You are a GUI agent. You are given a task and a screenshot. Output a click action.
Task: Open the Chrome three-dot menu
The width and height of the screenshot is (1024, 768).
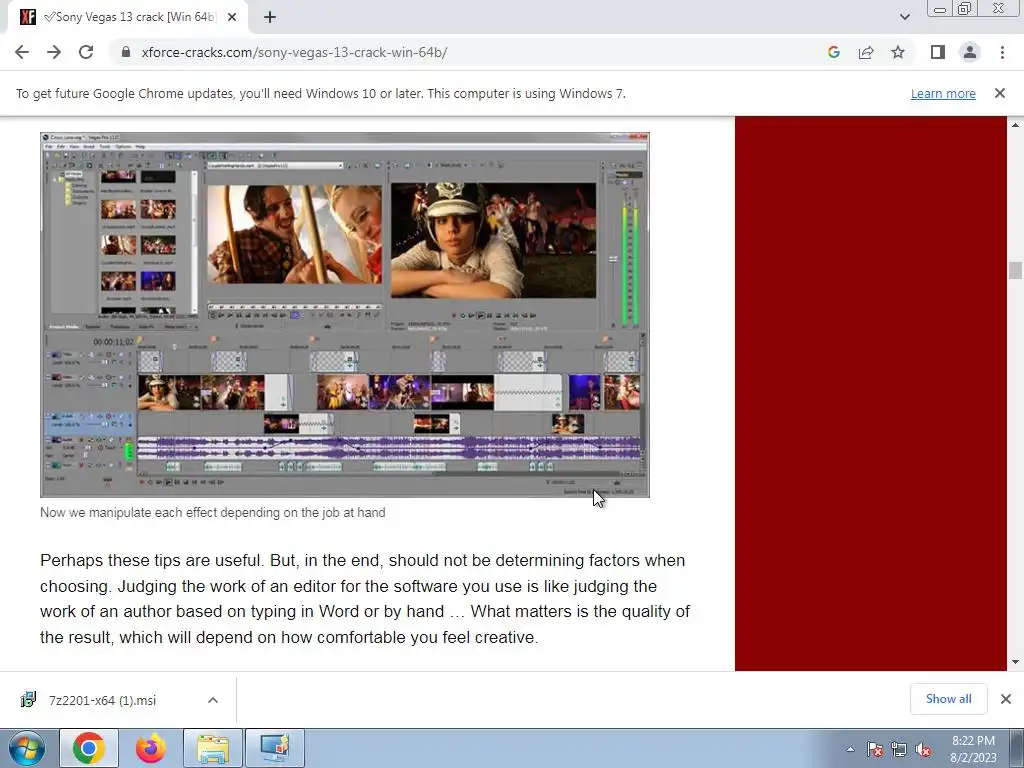(1002, 52)
